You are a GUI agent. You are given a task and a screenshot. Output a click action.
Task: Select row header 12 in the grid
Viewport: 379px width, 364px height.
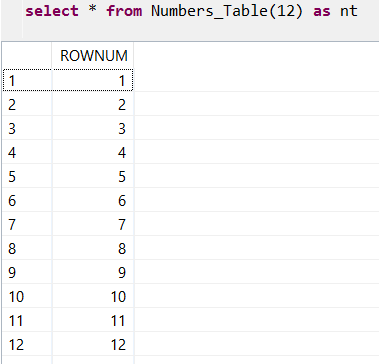27,344
